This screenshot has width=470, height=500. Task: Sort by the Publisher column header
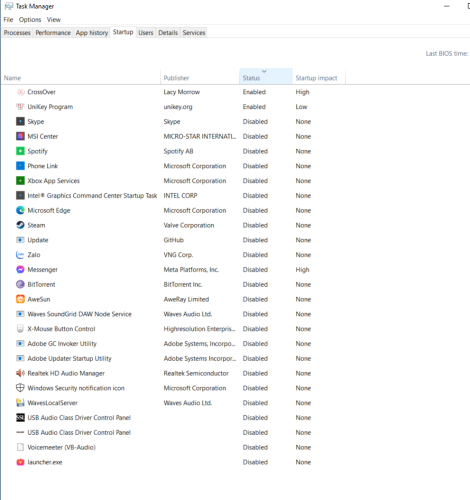pyautogui.click(x=200, y=76)
